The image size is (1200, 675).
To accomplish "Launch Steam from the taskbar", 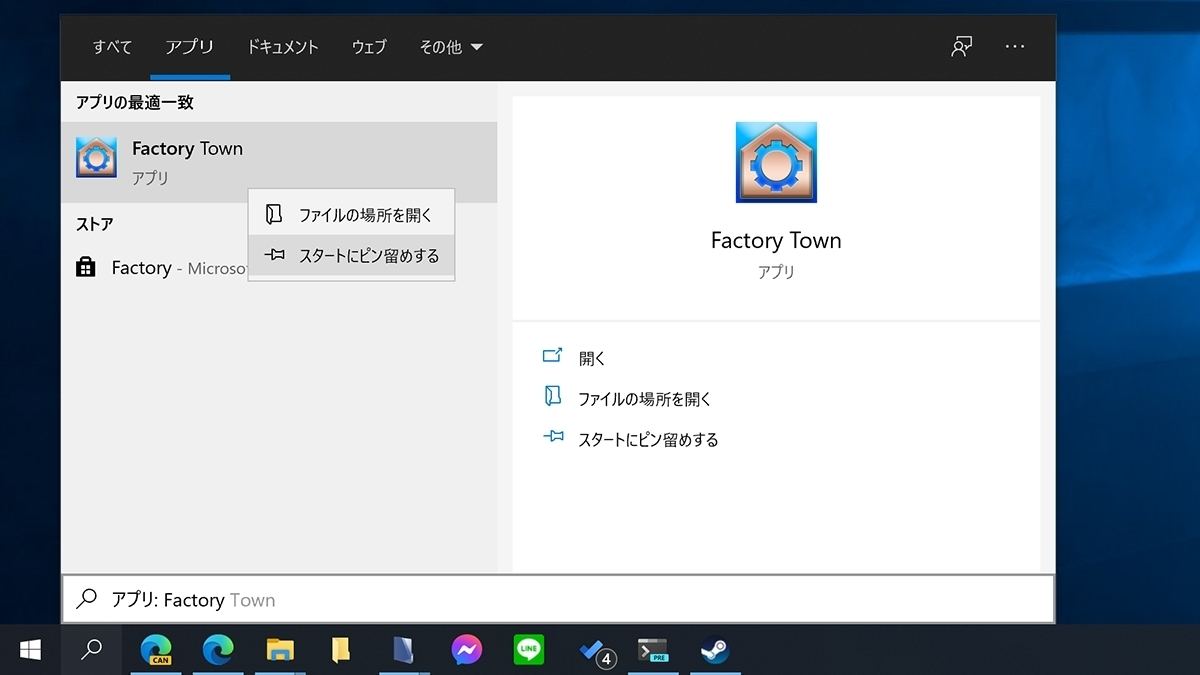I will pos(714,650).
